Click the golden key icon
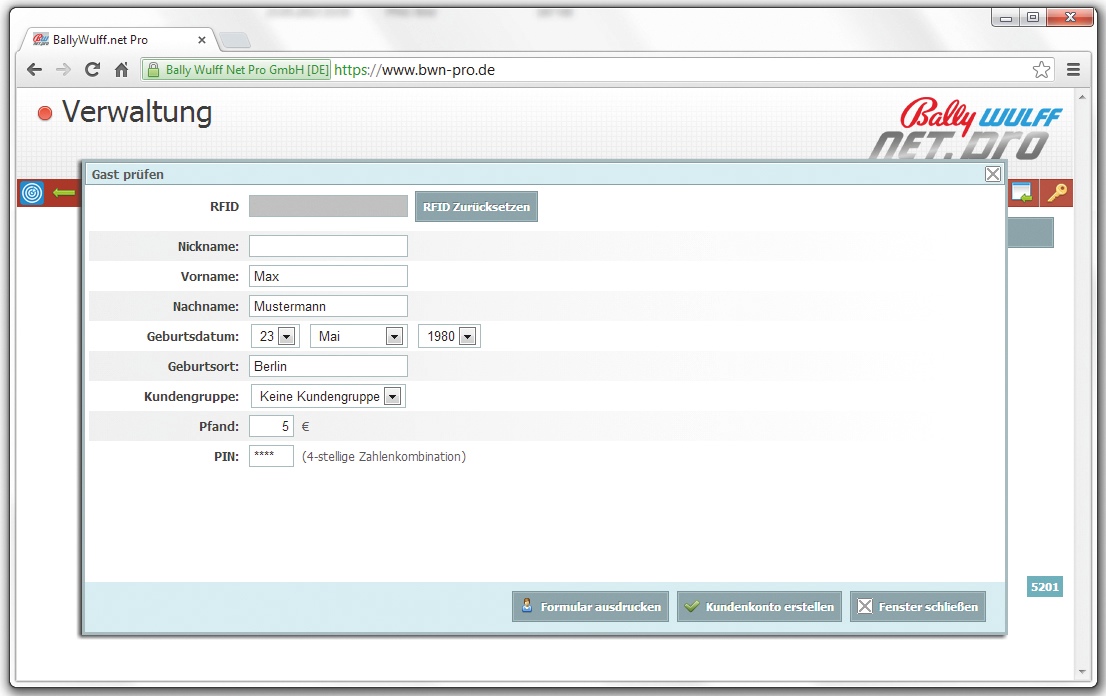The image size is (1106, 696). (x=1057, y=193)
